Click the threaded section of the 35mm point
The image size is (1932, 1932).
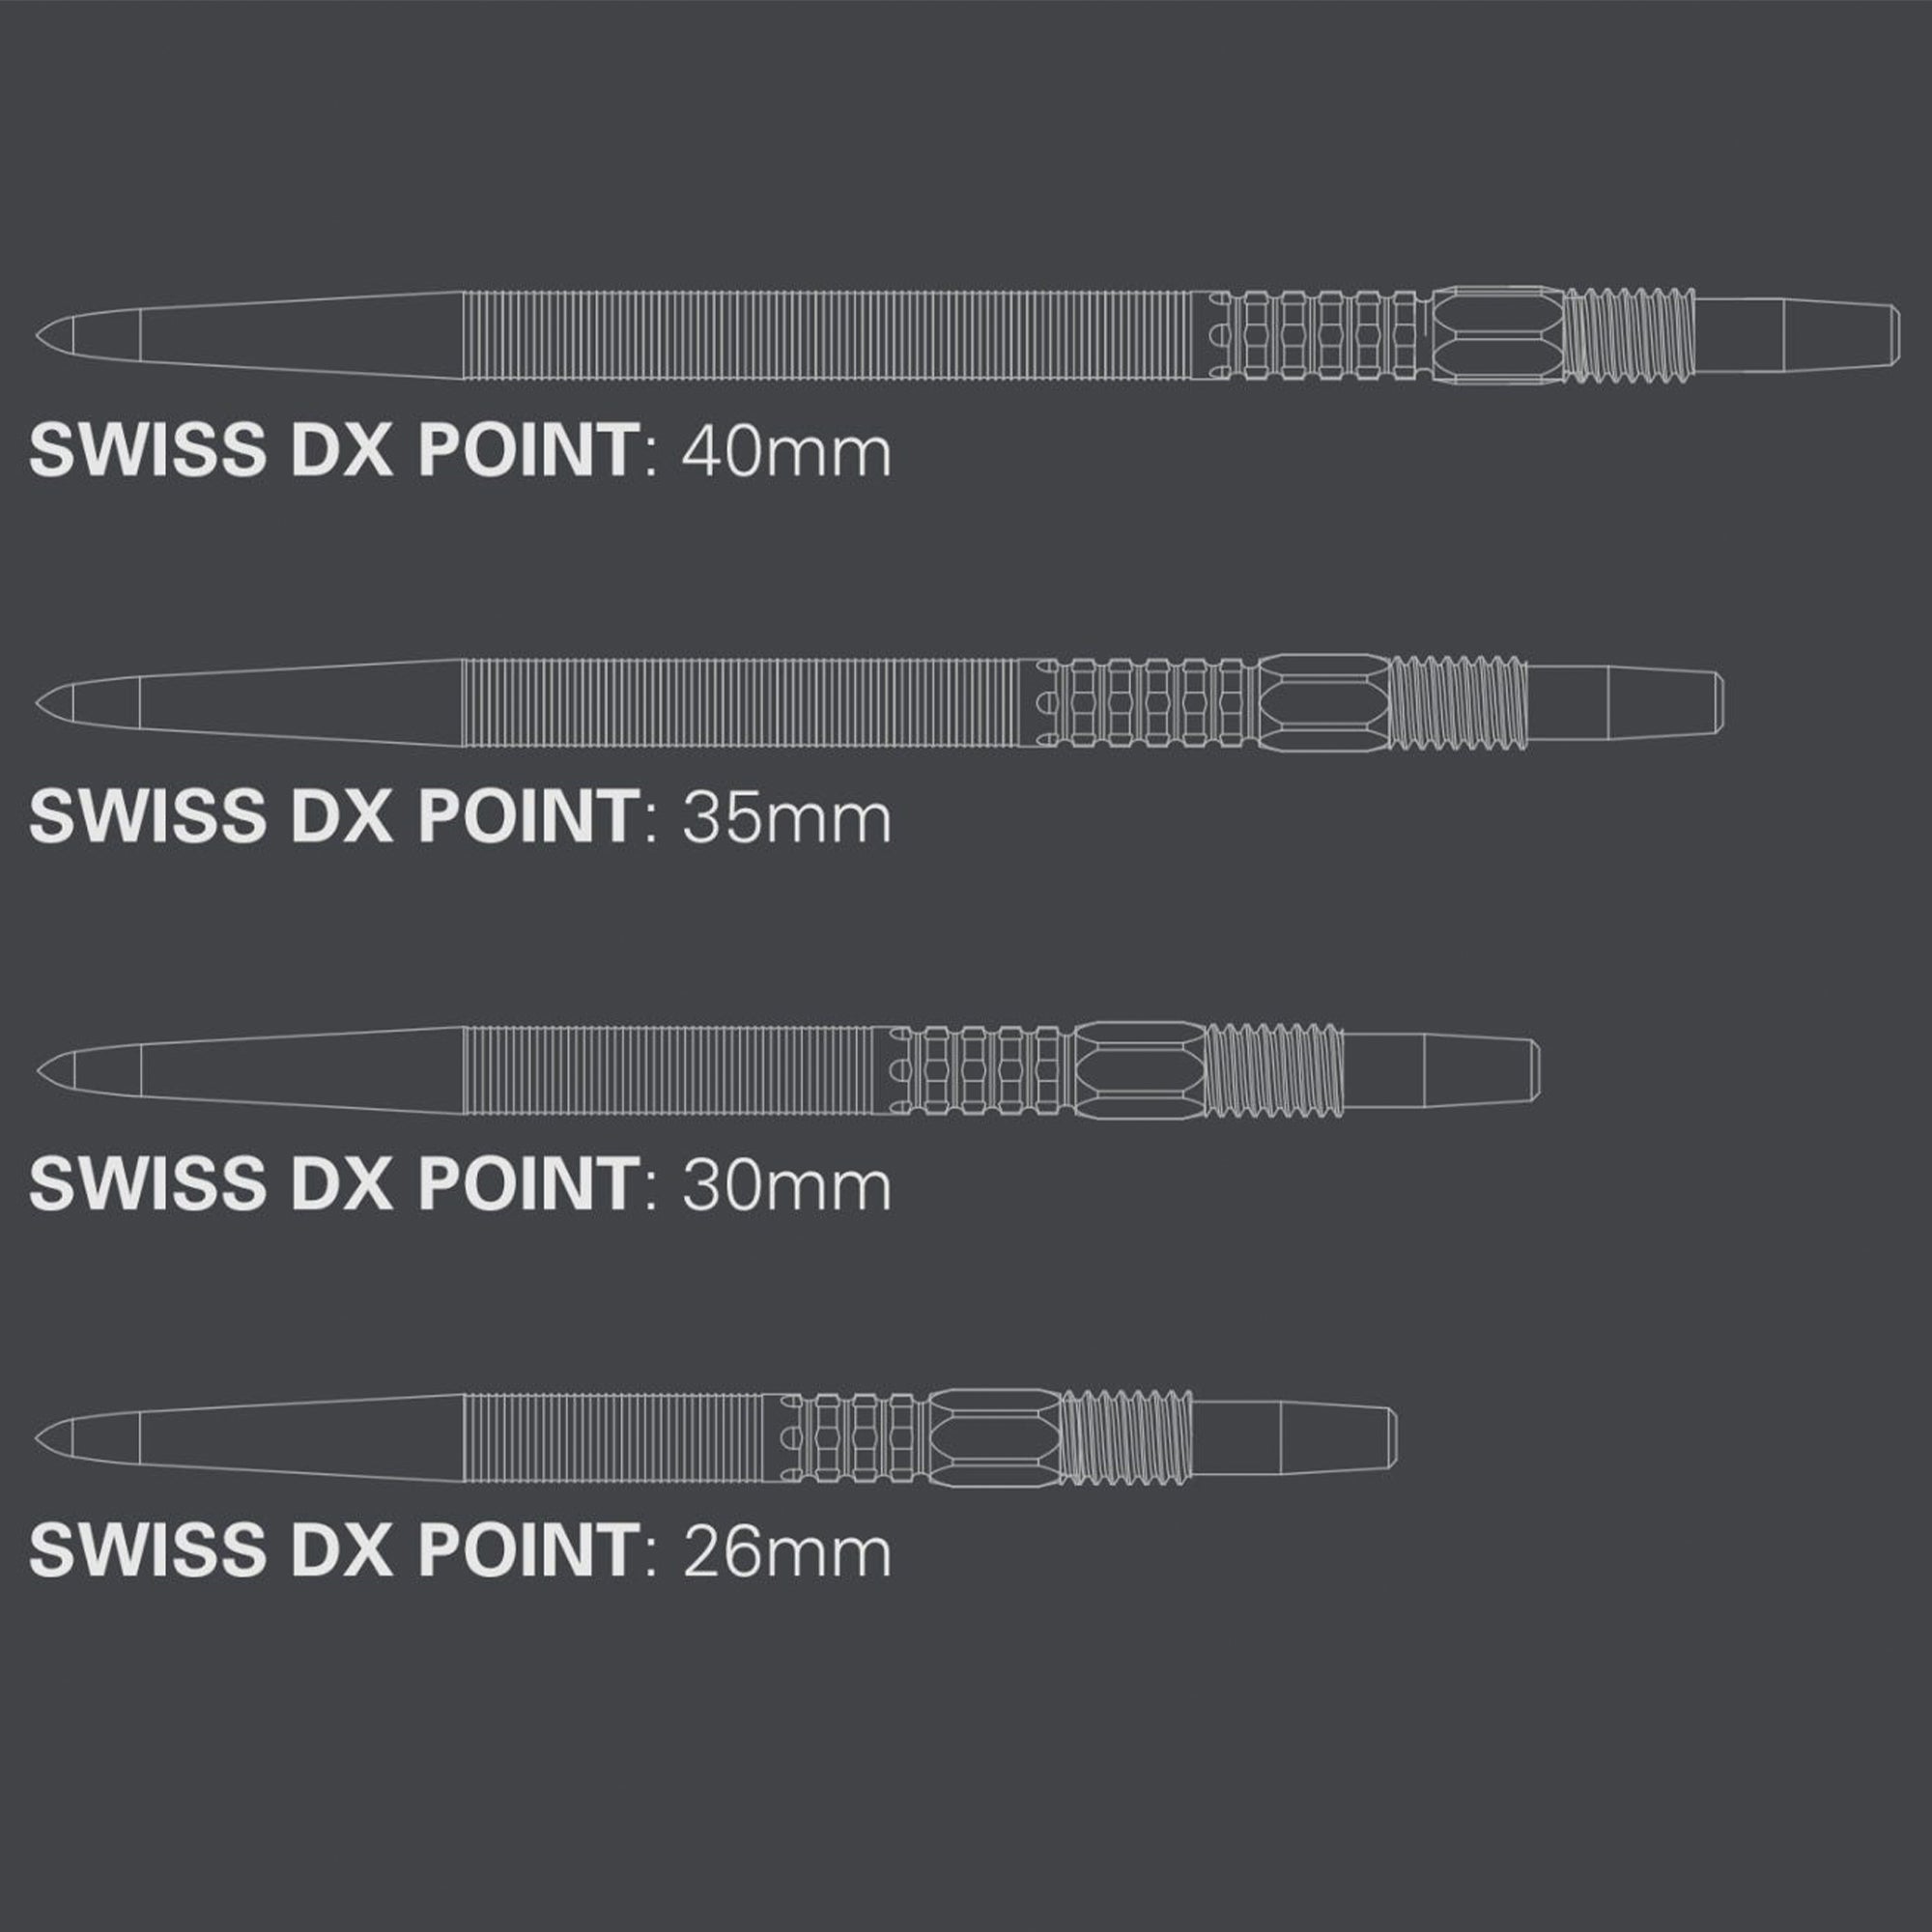[1458, 702]
